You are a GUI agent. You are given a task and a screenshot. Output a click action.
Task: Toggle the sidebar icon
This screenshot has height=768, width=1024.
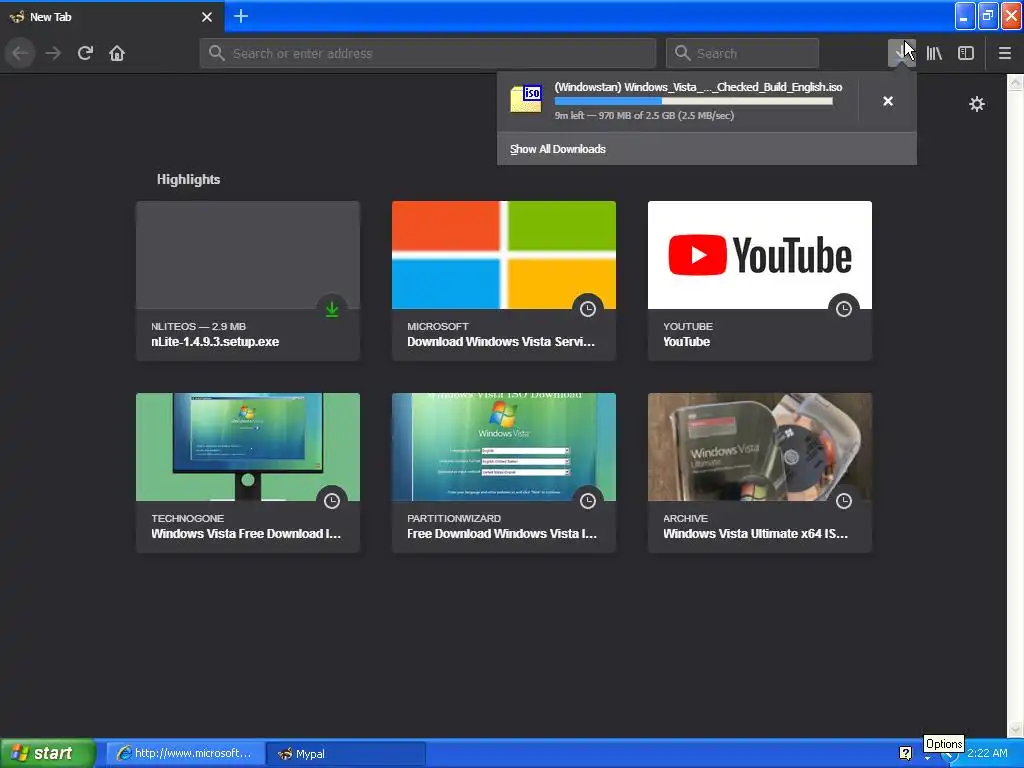tap(966, 53)
